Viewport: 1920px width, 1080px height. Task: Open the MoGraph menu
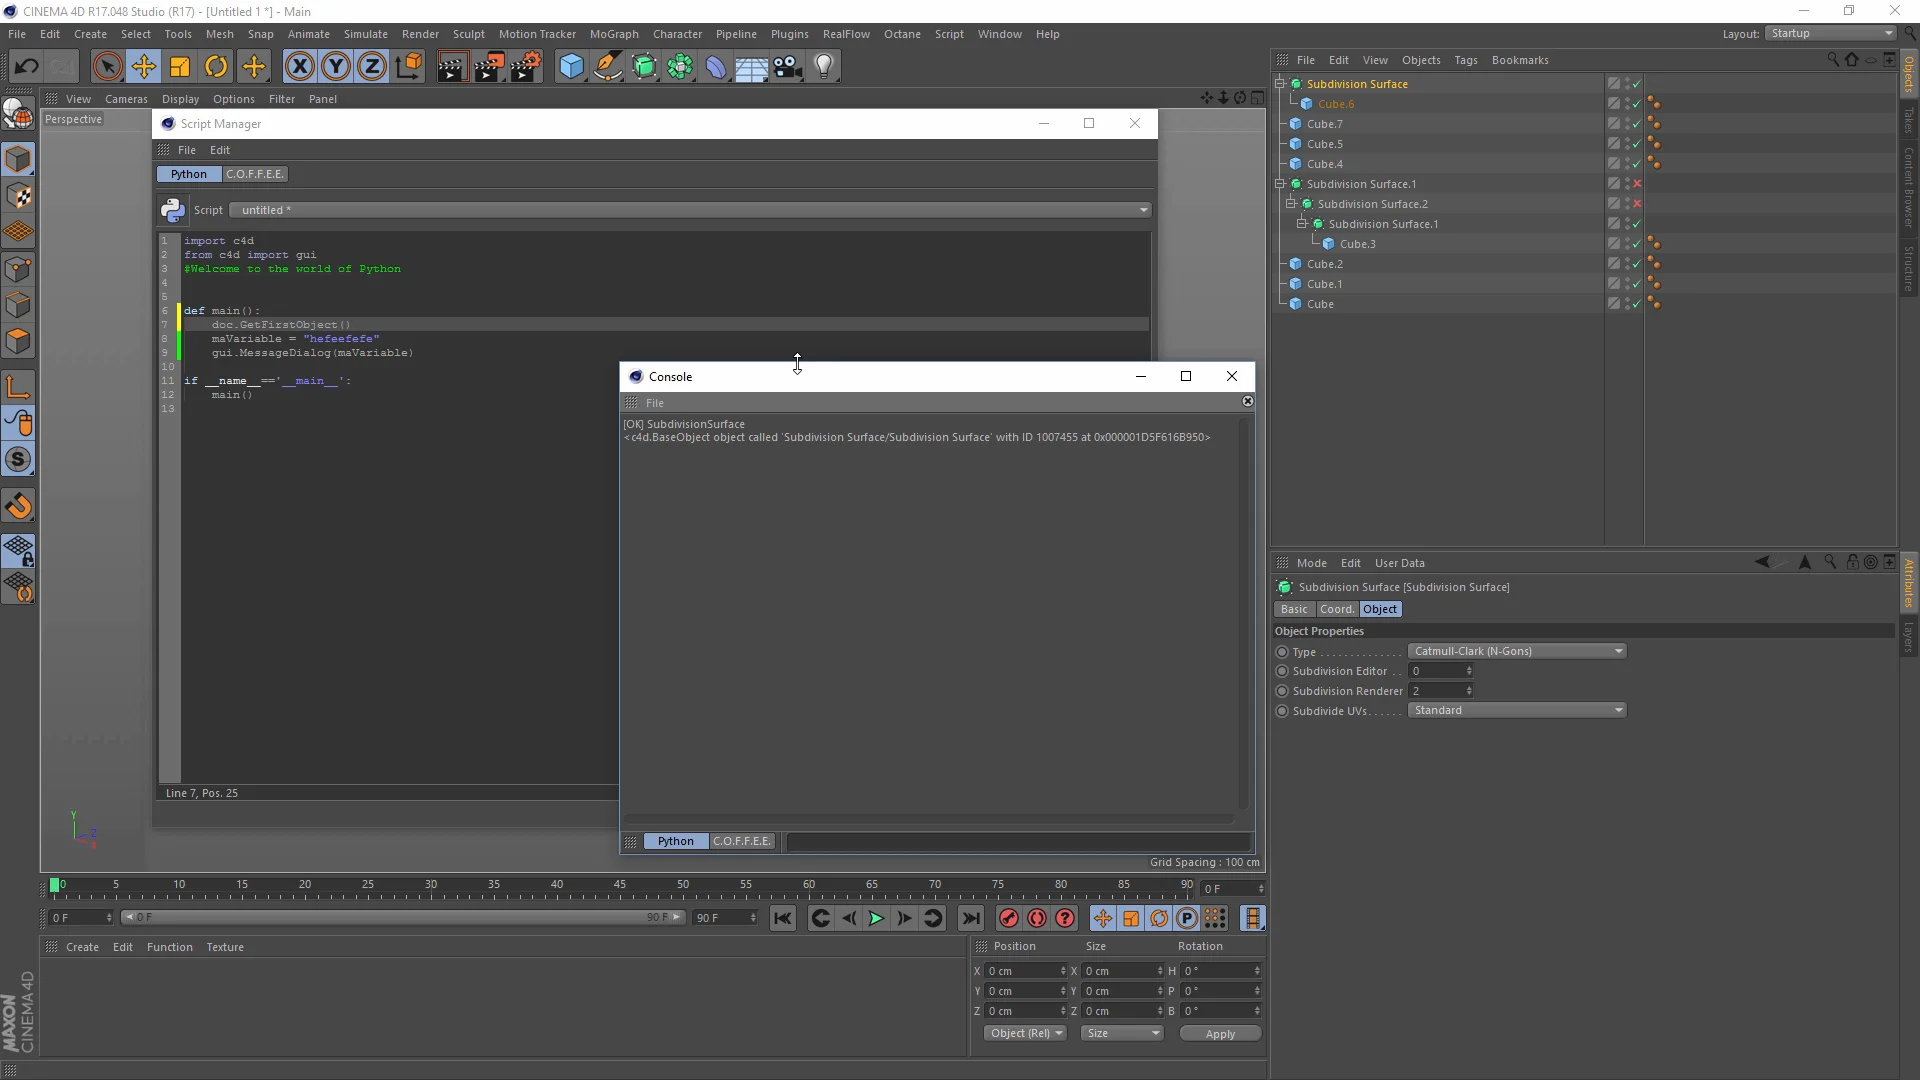[x=613, y=33]
